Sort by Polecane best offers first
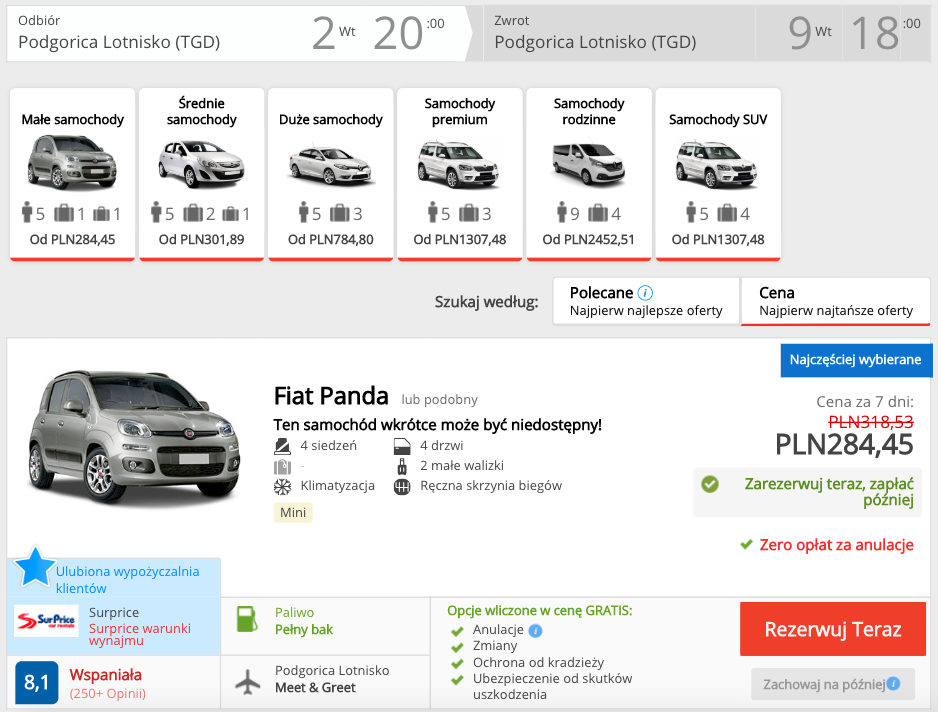 click(x=646, y=301)
